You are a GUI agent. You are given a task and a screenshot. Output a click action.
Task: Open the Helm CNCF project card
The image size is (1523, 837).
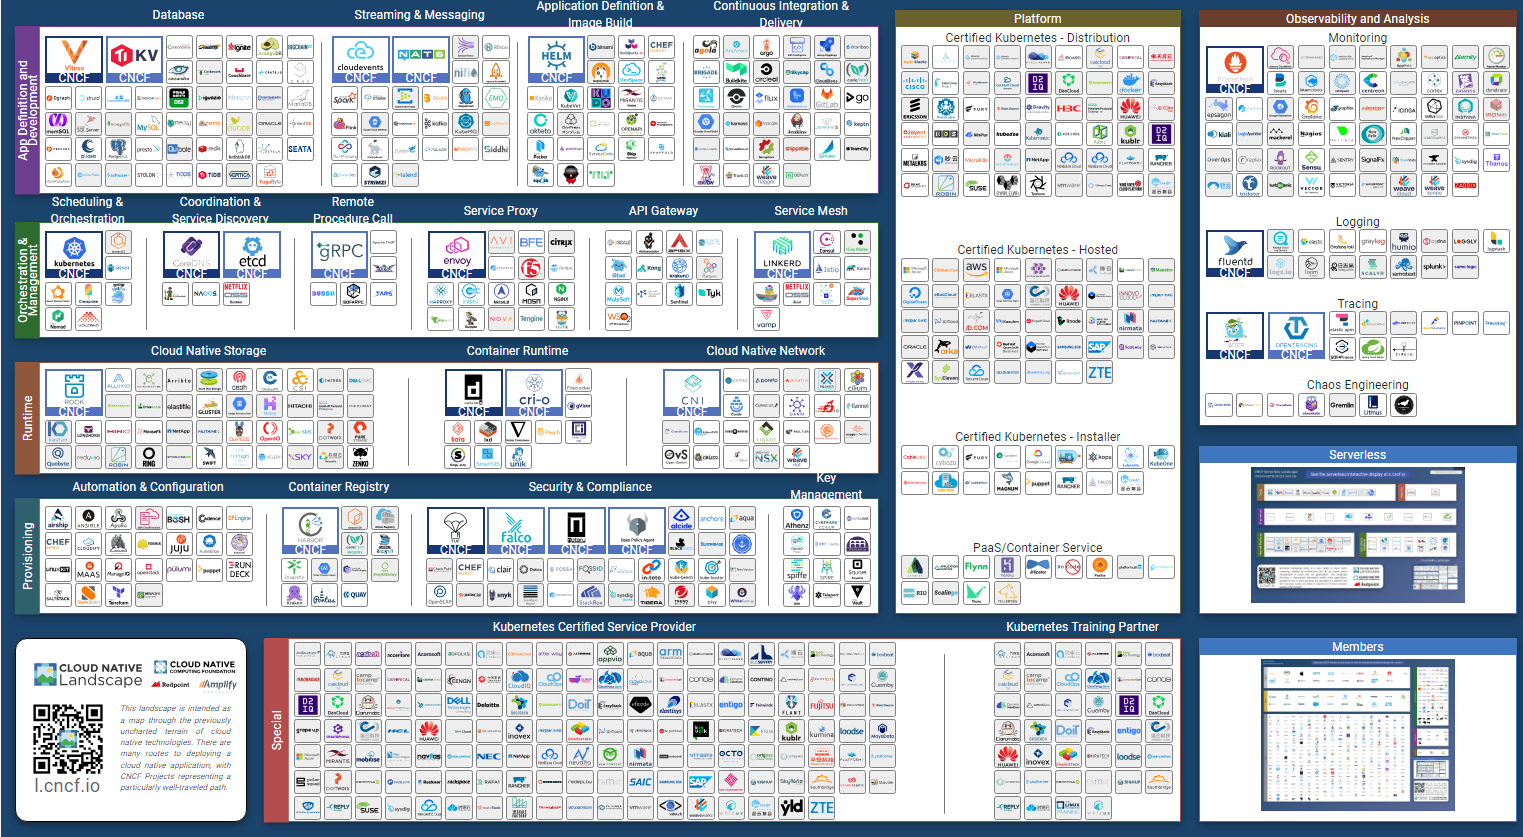[x=557, y=60]
